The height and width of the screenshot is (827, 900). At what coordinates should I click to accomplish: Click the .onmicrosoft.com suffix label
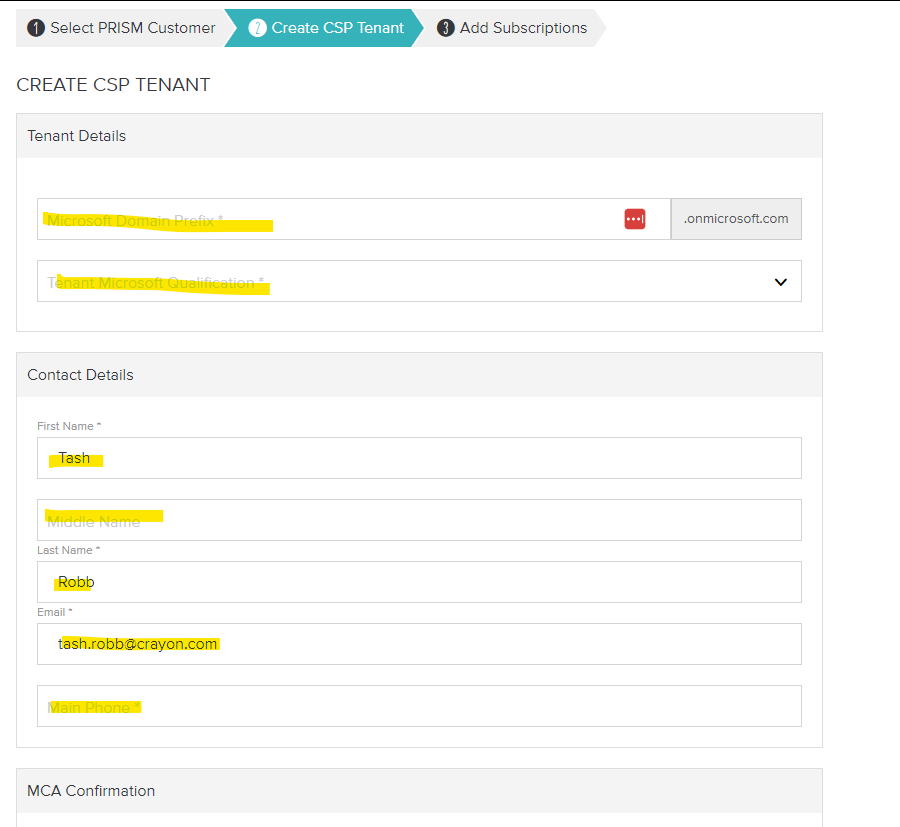[x=736, y=218]
